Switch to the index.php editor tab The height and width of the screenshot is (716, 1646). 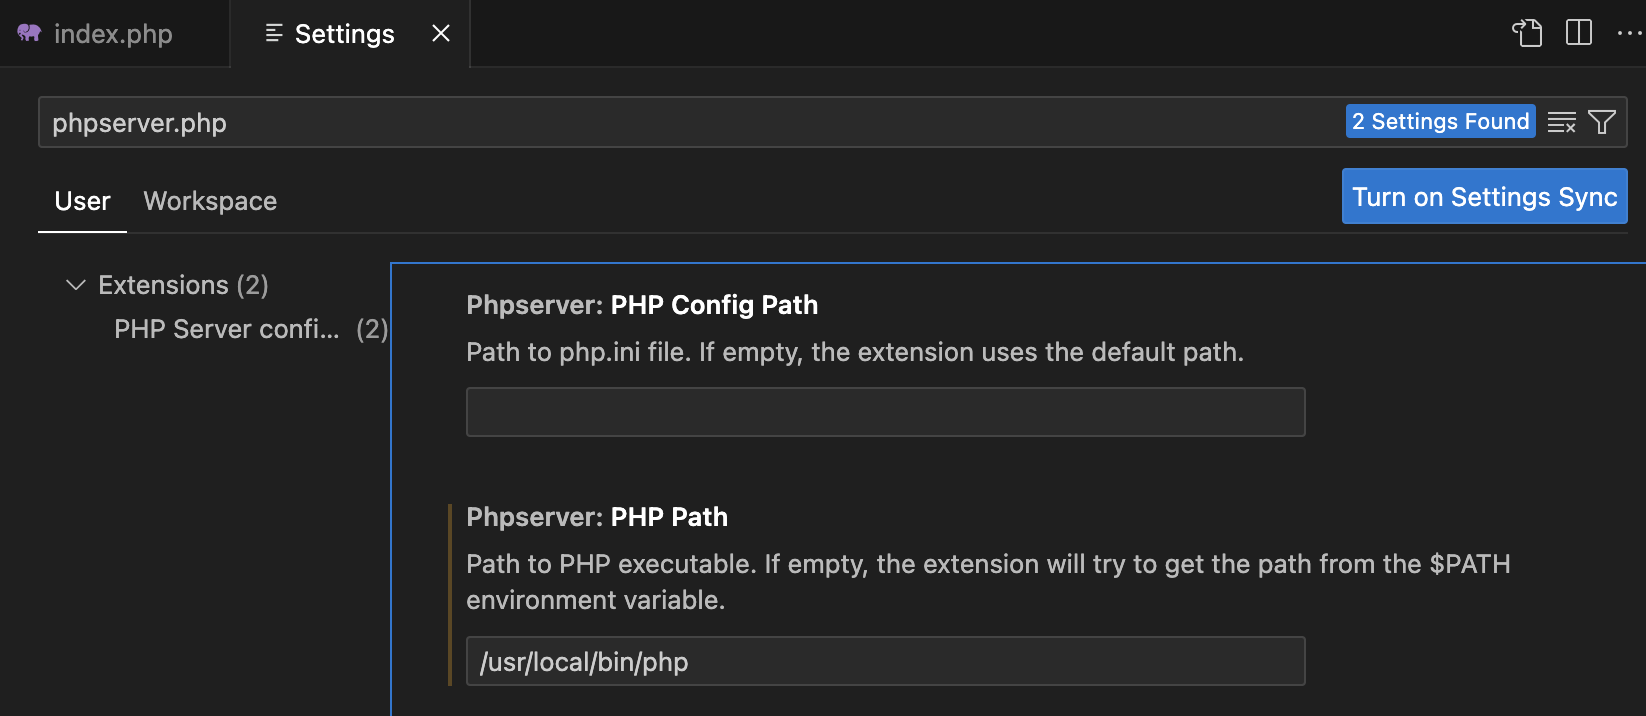[115, 33]
